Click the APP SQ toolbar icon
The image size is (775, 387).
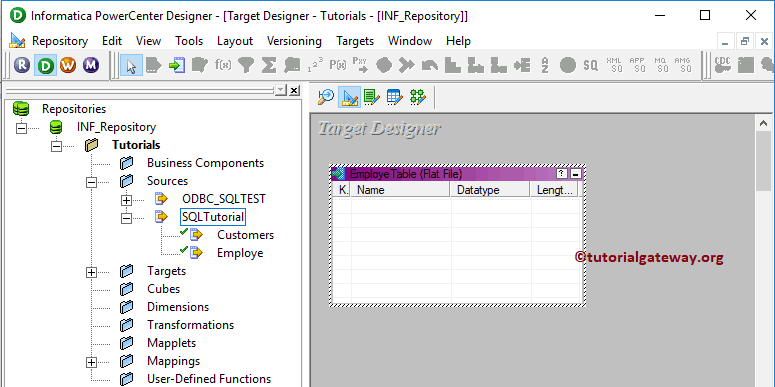638,65
